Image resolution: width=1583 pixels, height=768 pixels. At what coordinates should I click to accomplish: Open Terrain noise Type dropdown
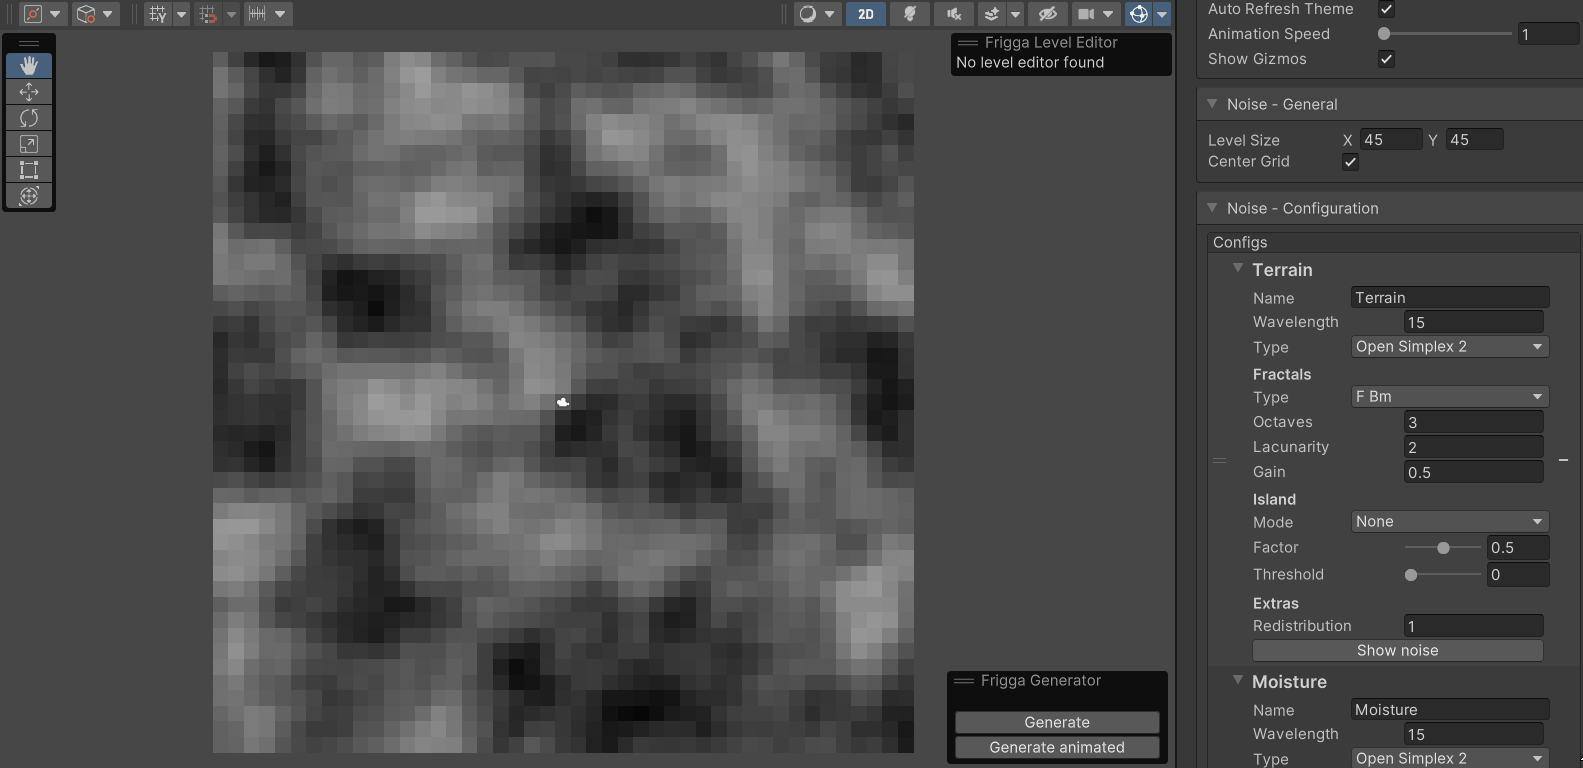(x=1449, y=347)
